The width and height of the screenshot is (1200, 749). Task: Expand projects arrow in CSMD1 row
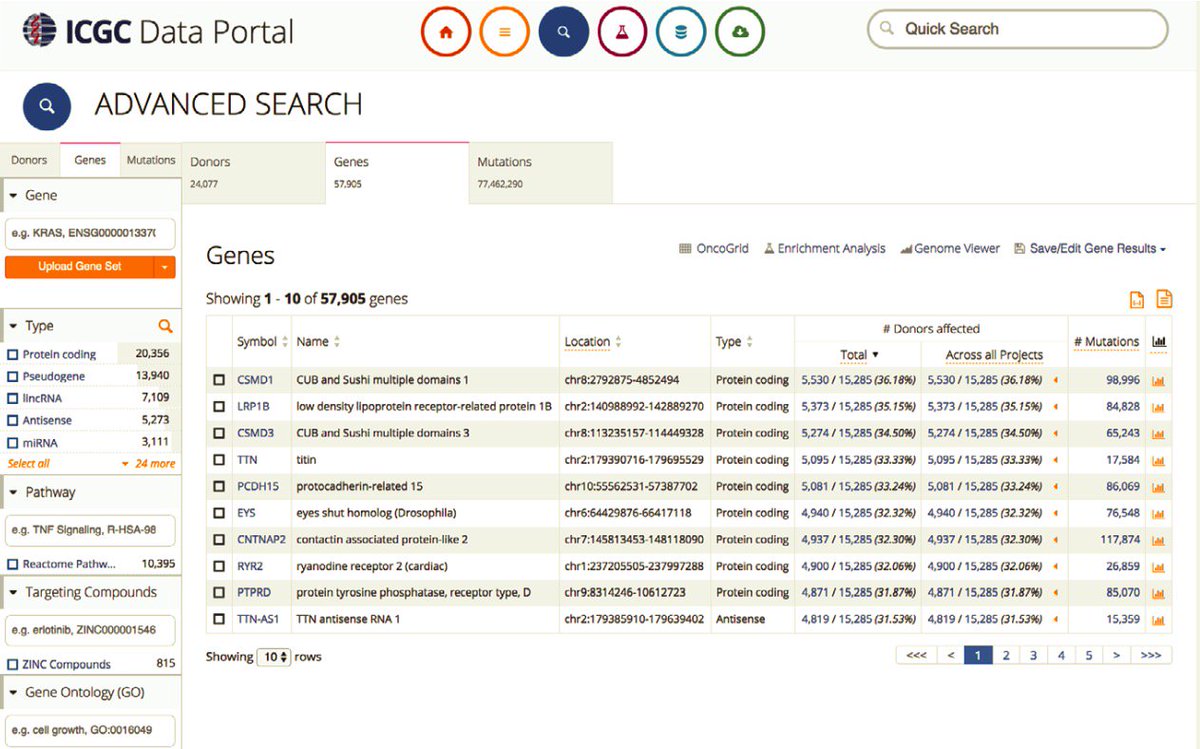pos(1056,381)
